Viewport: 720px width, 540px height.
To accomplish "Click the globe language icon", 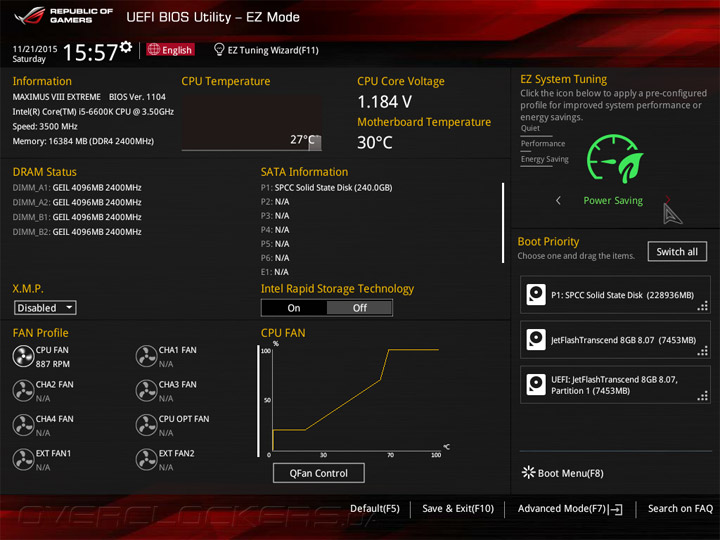I will [154, 49].
